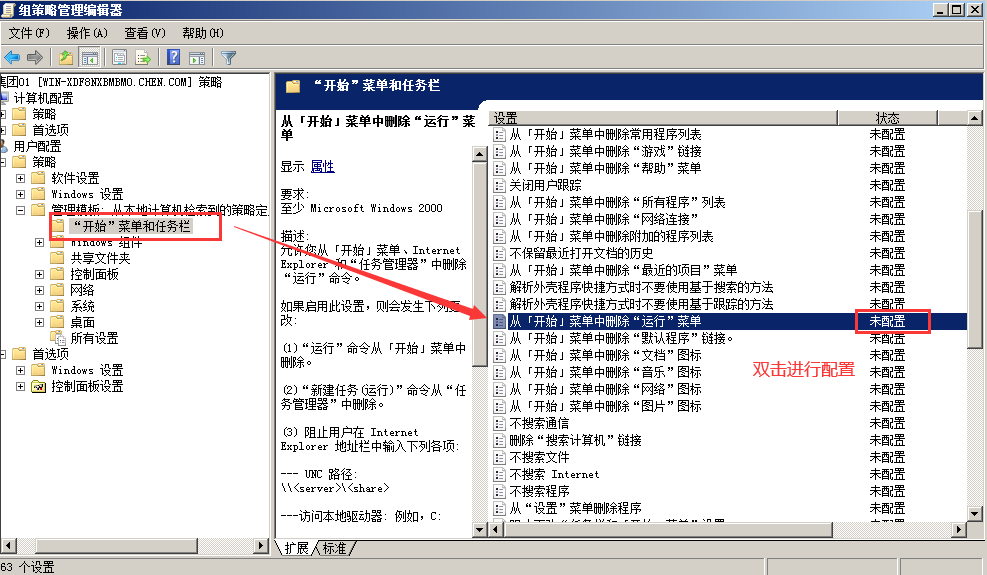
Task: Click policy icon for 不搜索程序
Action: pos(500,492)
